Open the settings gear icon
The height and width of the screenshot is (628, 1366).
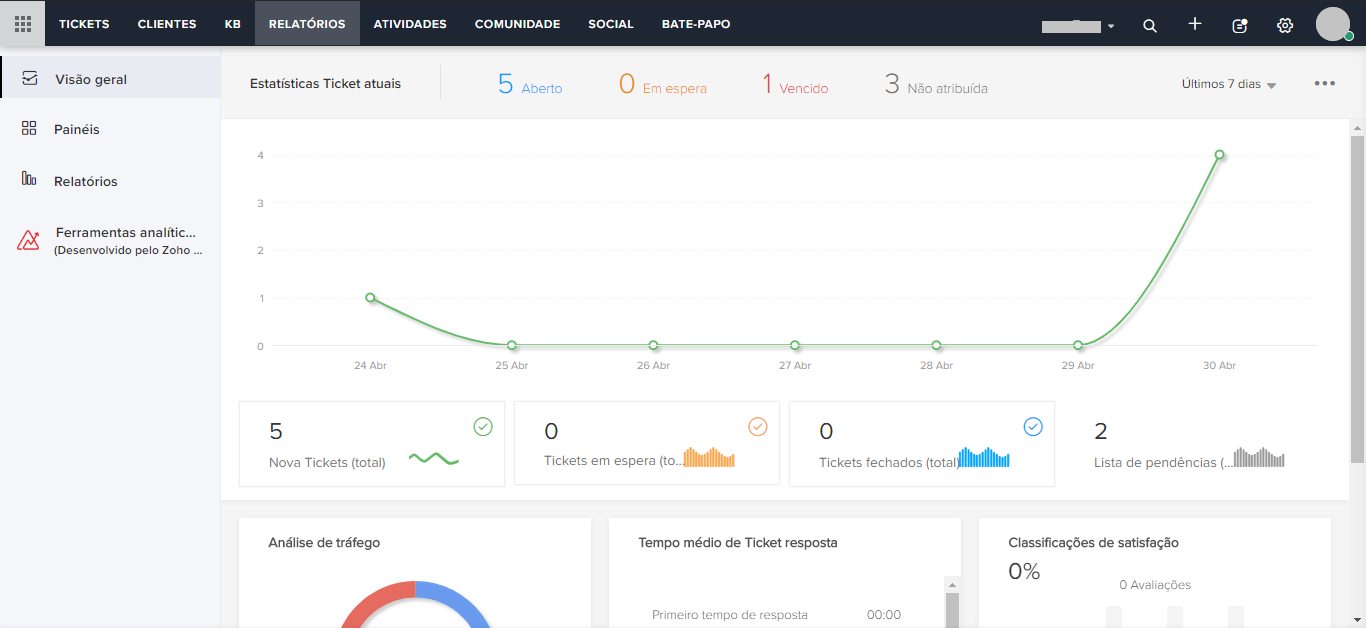click(1285, 25)
